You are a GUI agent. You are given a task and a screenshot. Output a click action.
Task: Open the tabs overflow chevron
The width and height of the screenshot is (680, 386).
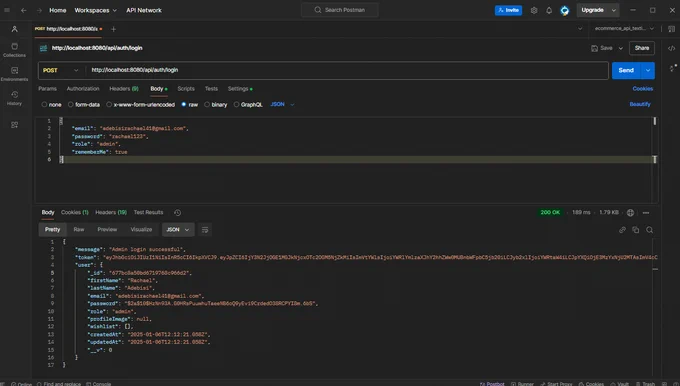tap(580, 29)
